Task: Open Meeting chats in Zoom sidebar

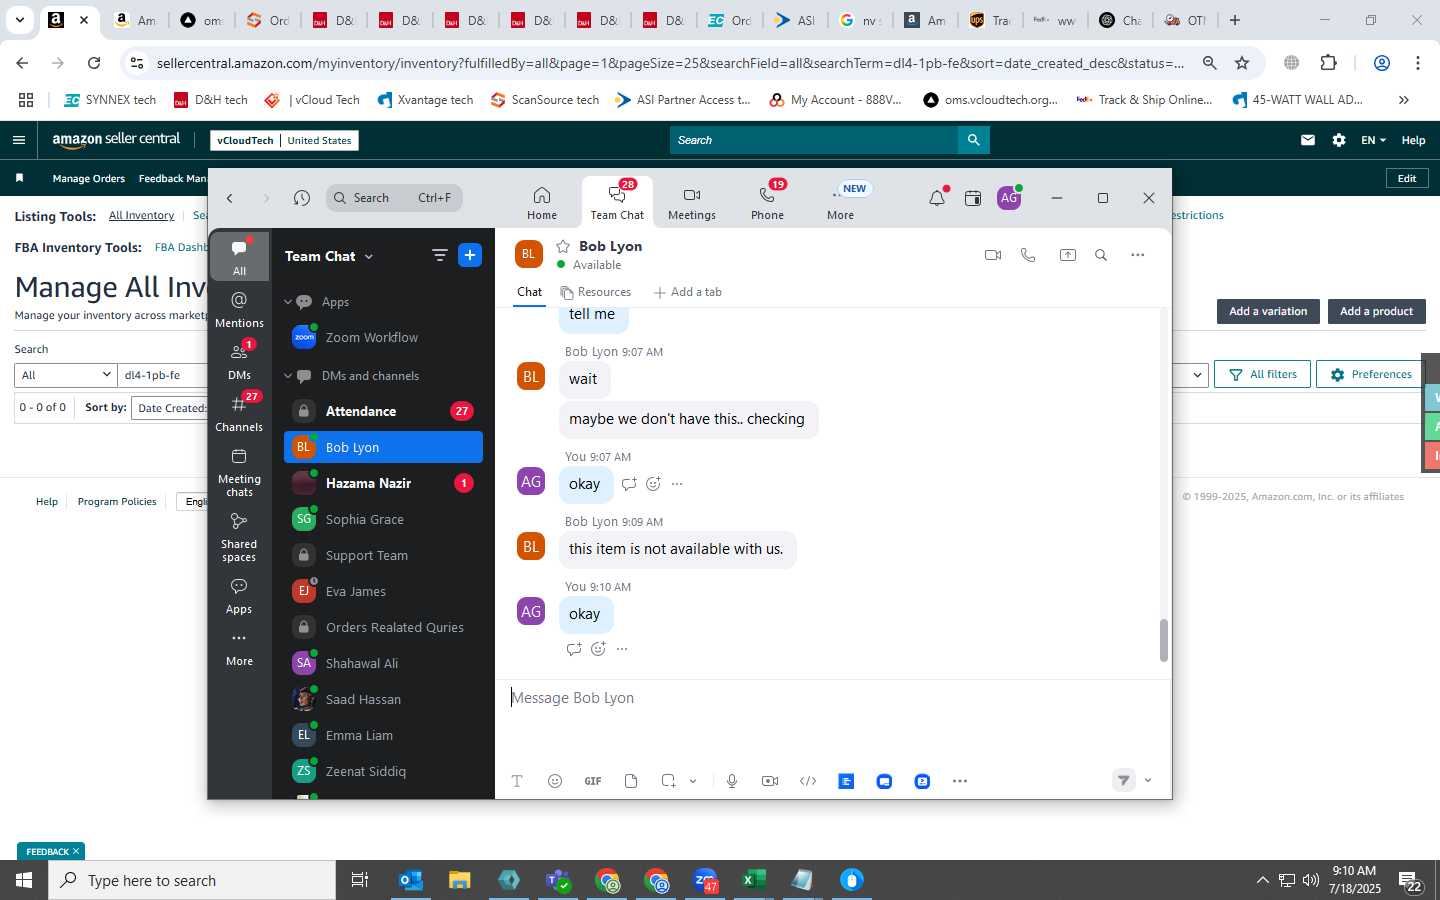Action: click(x=239, y=472)
